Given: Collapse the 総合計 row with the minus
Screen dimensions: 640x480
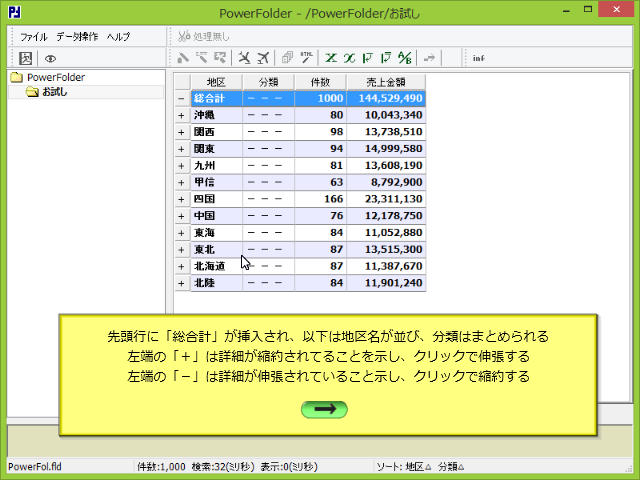Looking at the screenshot, I should 182,98.
